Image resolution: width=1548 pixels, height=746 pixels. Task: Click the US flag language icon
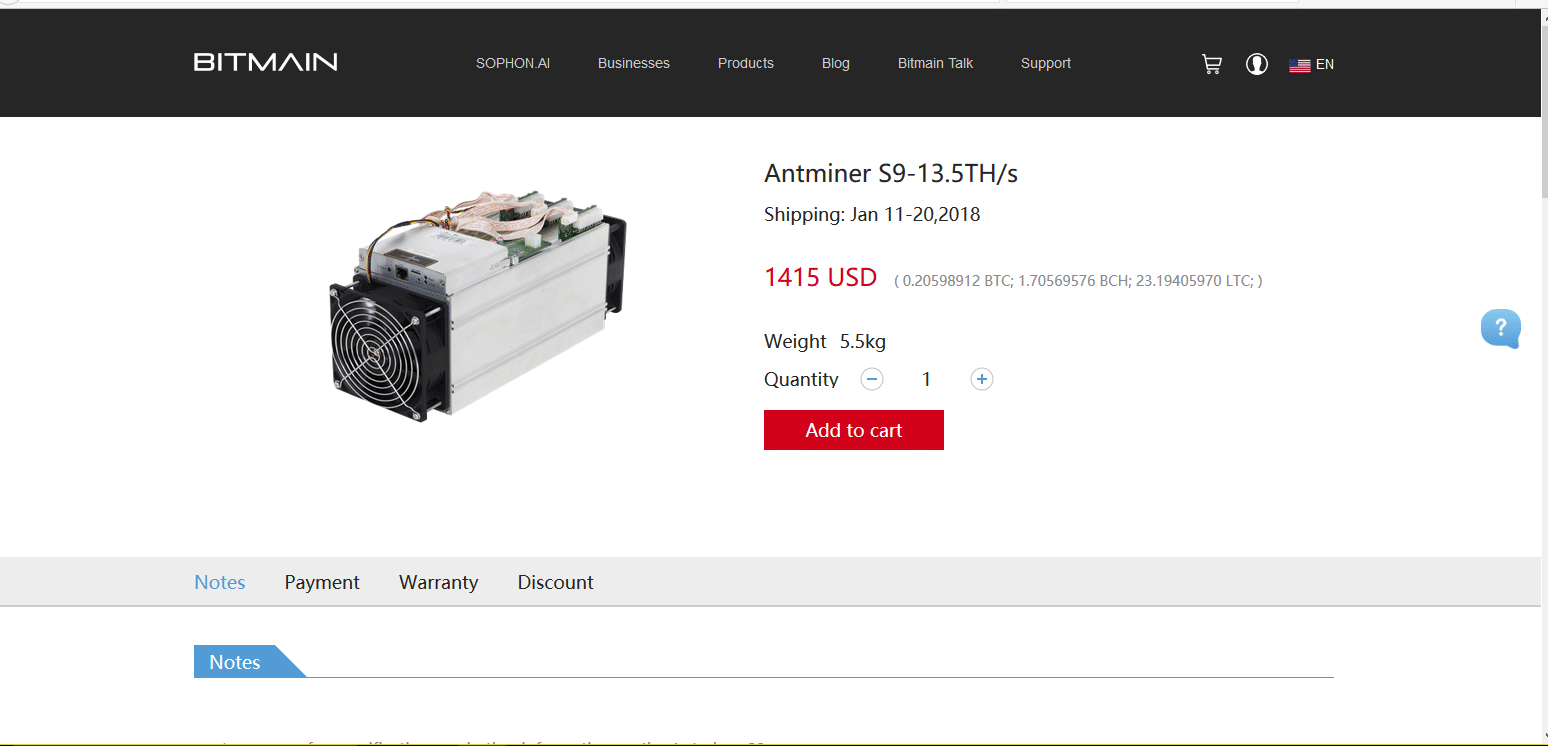click(x=1299, y=65)
